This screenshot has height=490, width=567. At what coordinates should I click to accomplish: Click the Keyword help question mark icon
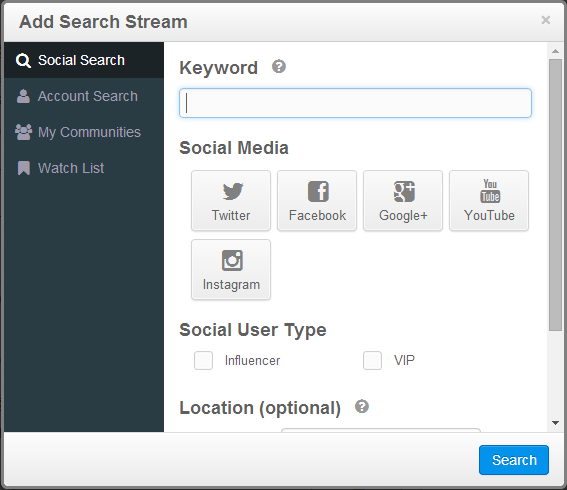coord(279,67)
